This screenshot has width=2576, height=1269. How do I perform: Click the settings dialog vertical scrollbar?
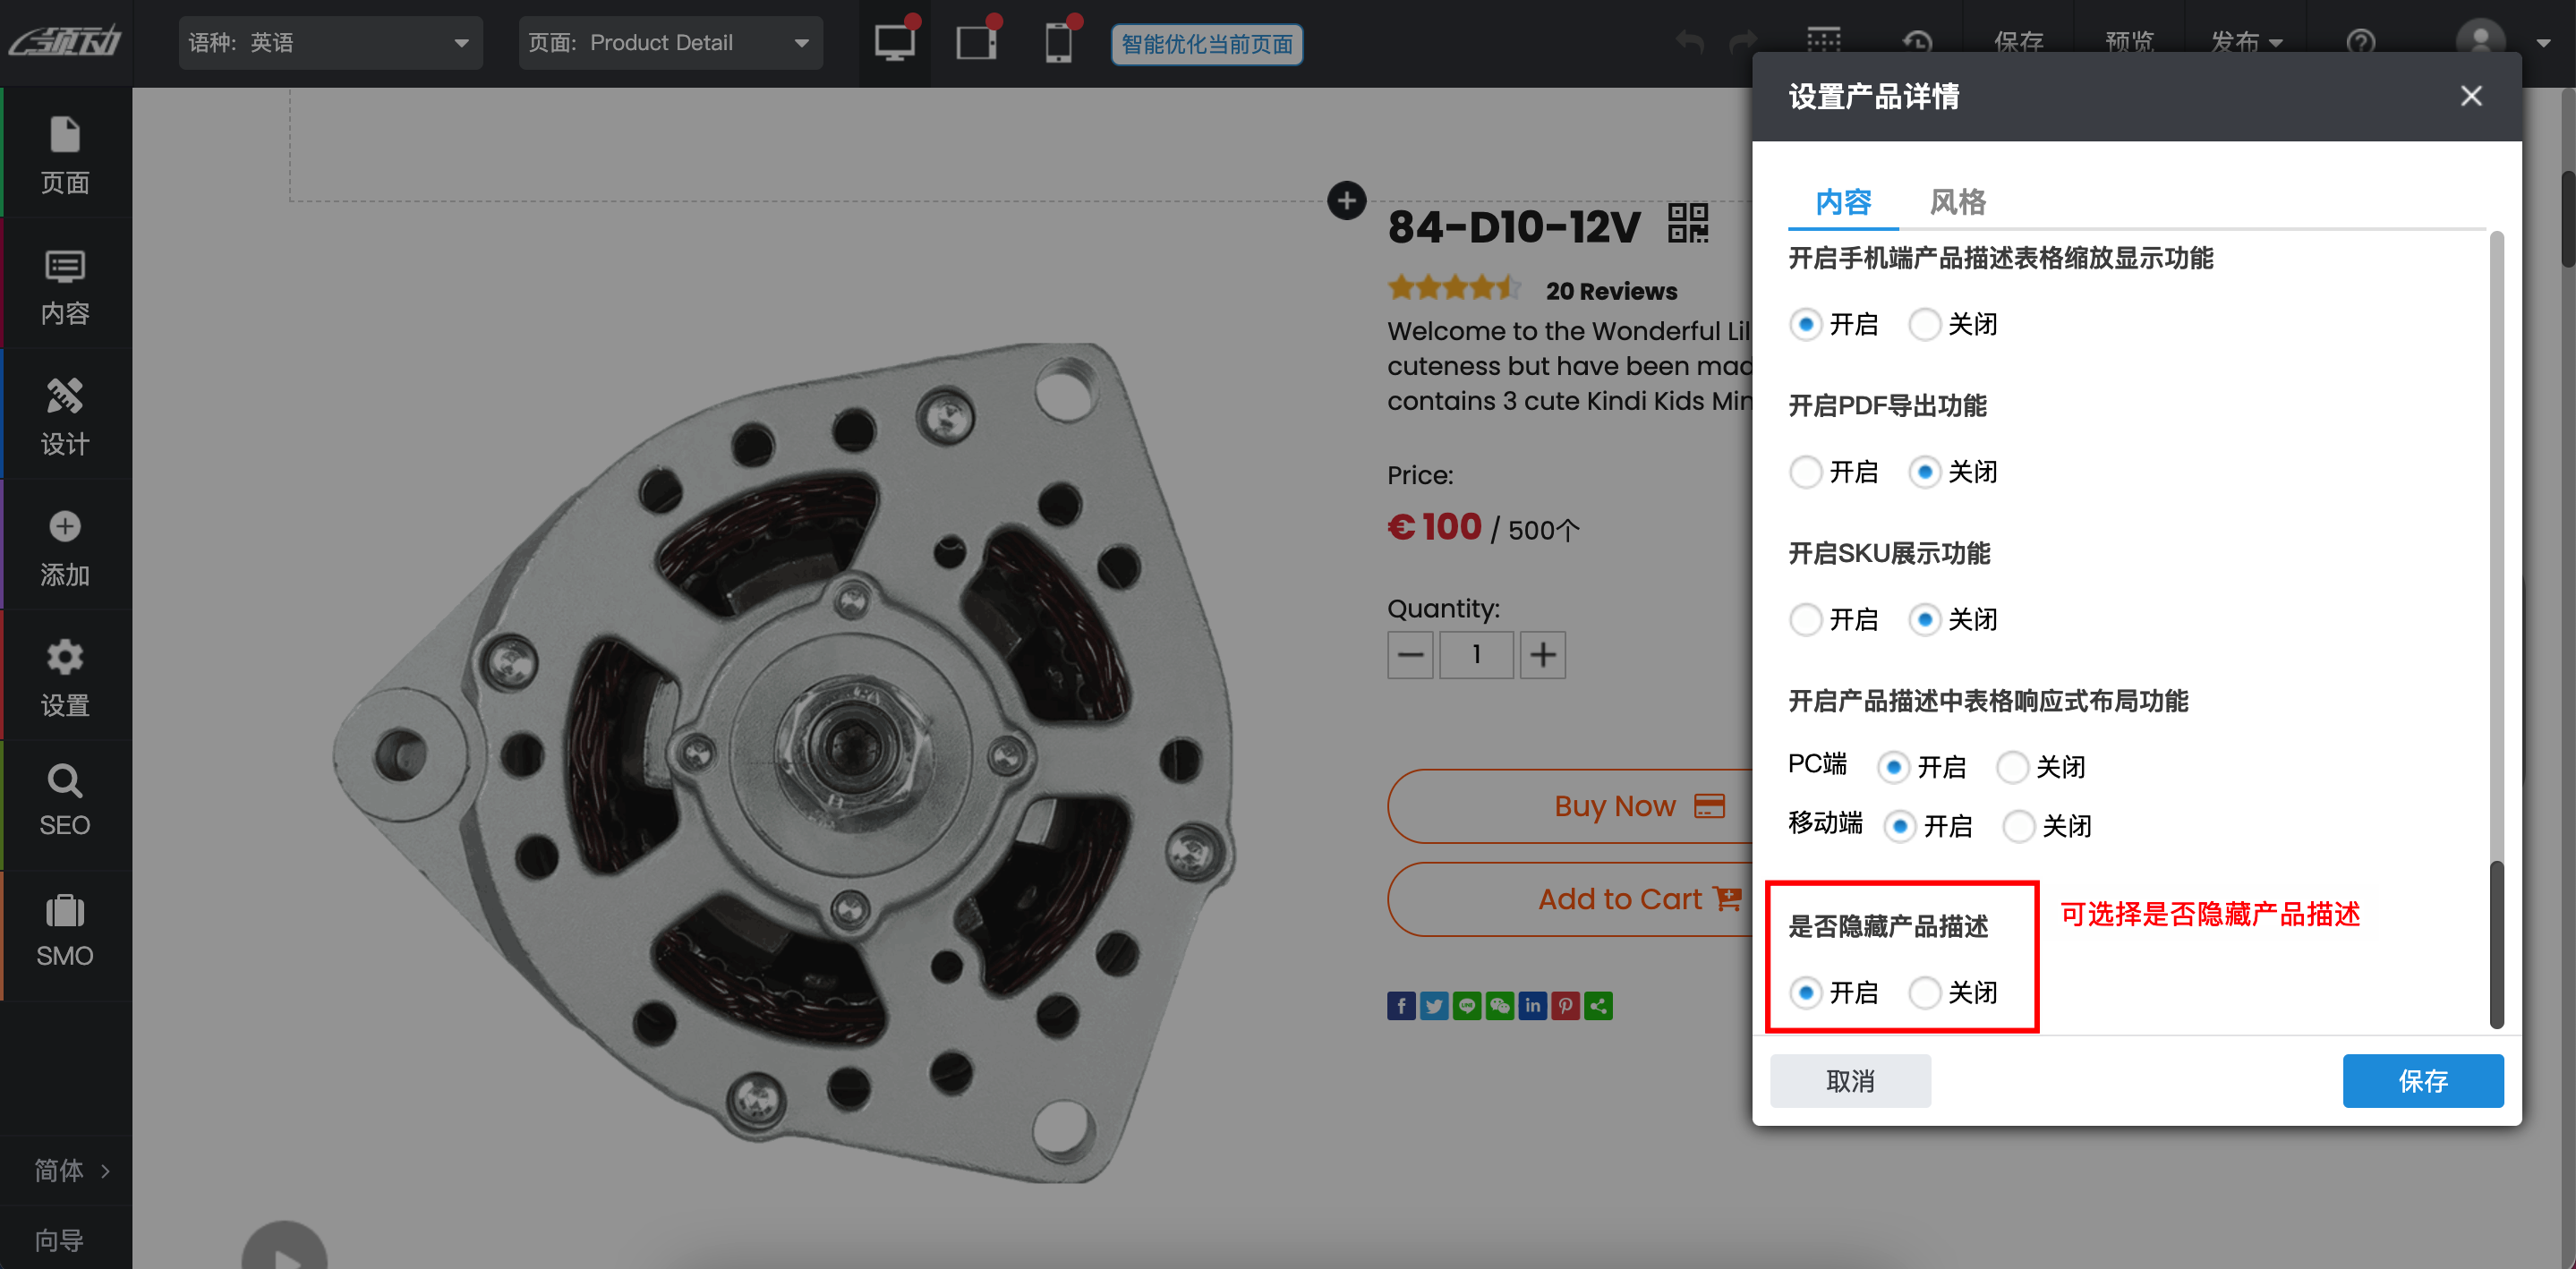[x=2495, y=944]
